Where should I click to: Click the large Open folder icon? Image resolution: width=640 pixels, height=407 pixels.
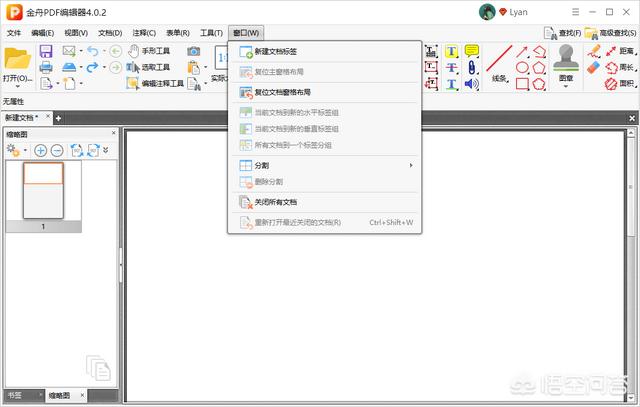click(17, 58)
